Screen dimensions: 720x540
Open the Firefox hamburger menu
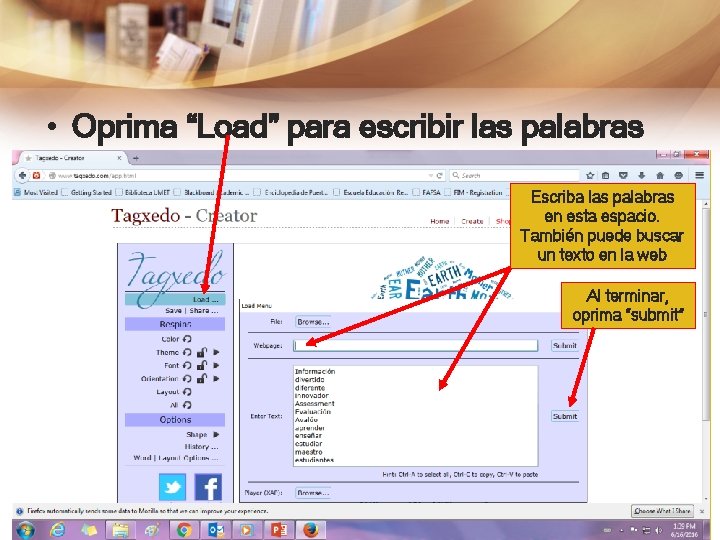[x=699, y=175]
